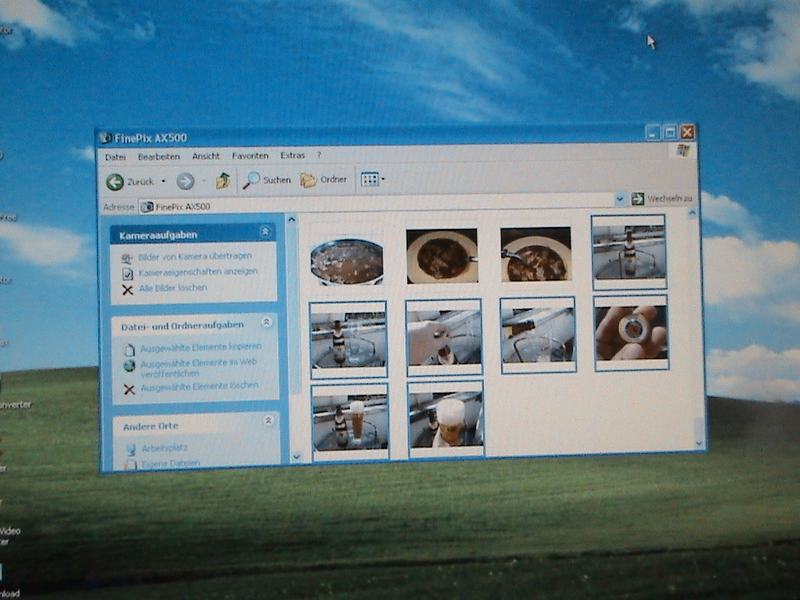Click the Arbeitsplatz computer icon
This screenshot has width=800, height=600.
point(131,449)
